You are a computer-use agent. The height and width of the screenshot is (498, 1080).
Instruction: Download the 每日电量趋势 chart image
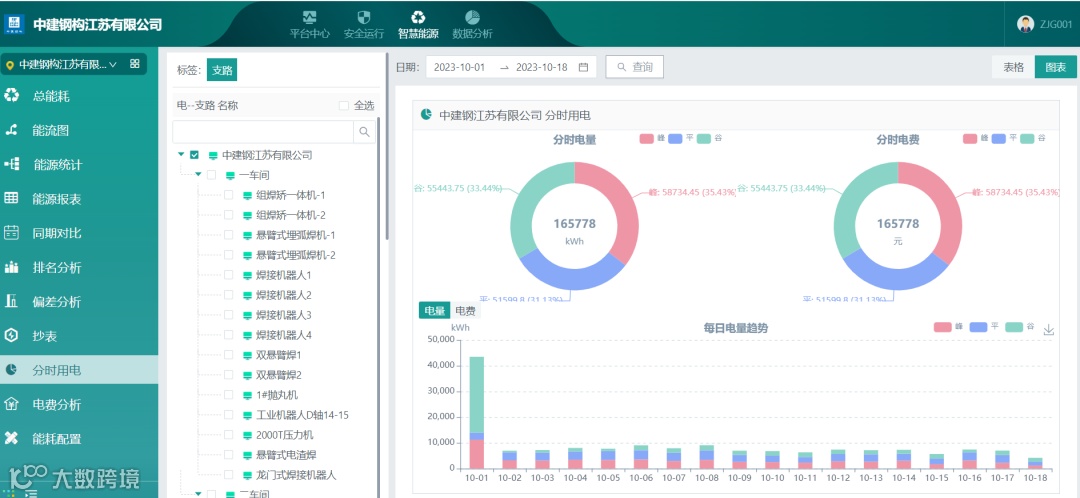(x=1049, y=329)
